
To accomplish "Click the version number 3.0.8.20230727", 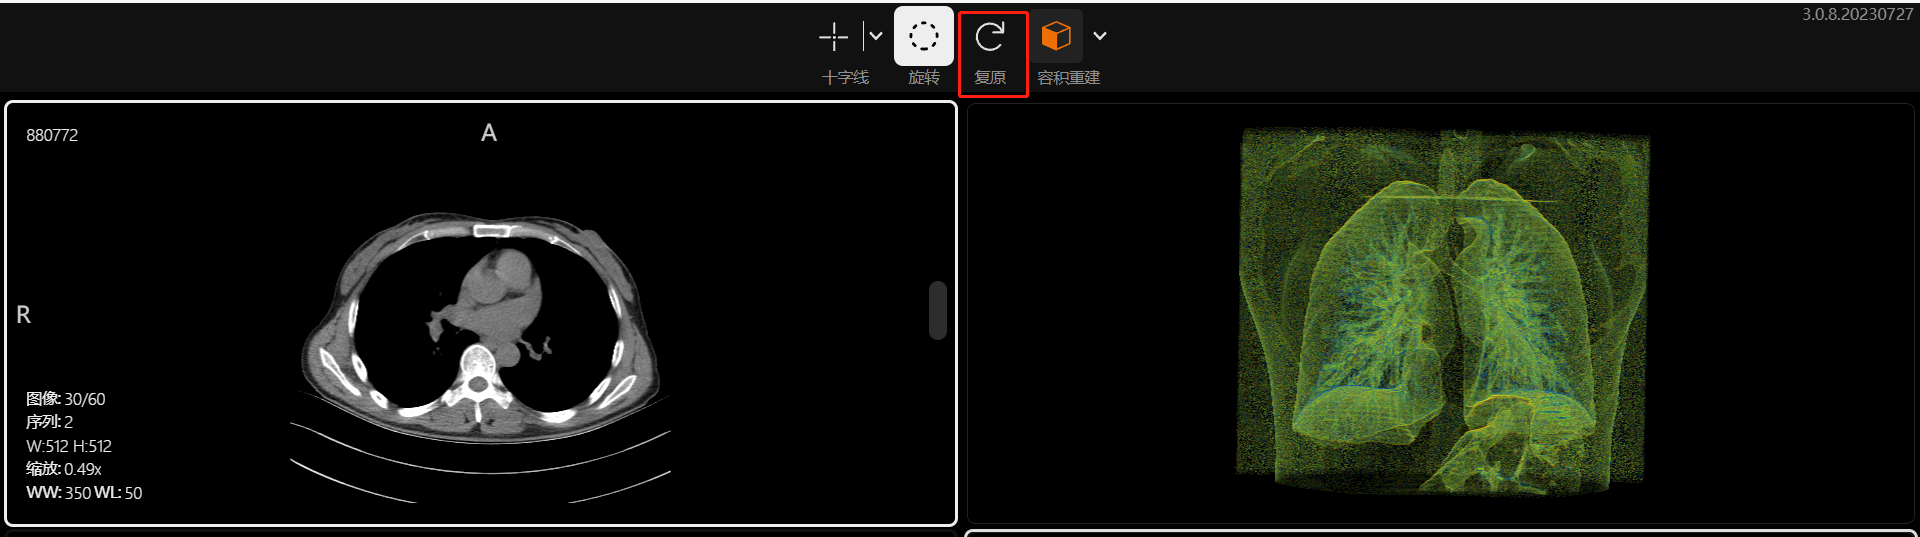I will tap(1857, 14).
